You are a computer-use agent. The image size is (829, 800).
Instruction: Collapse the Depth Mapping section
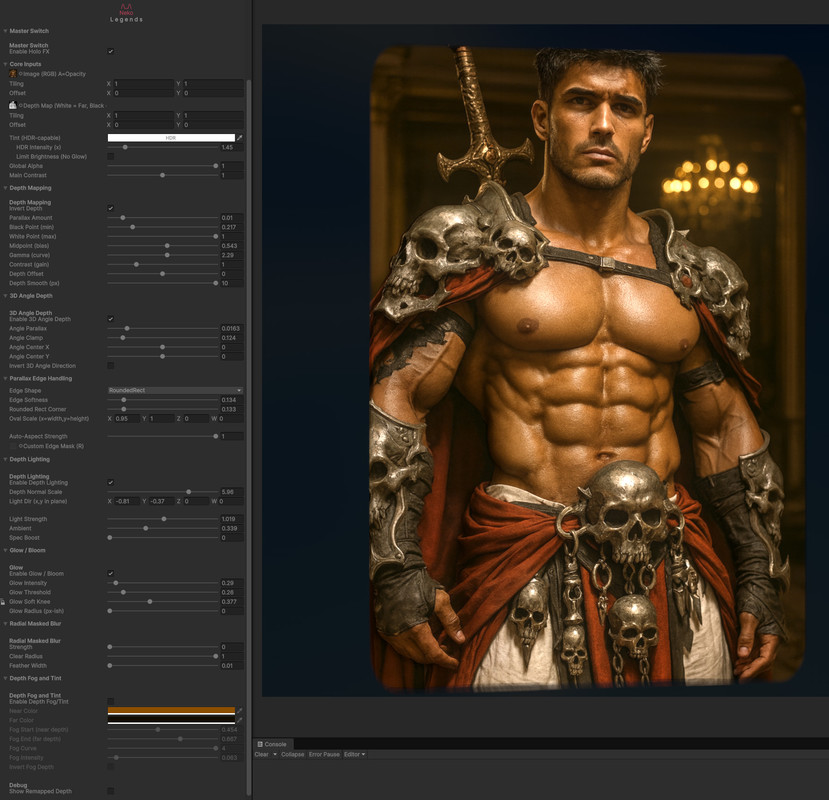pyautogui.click(x=5, y=188)
